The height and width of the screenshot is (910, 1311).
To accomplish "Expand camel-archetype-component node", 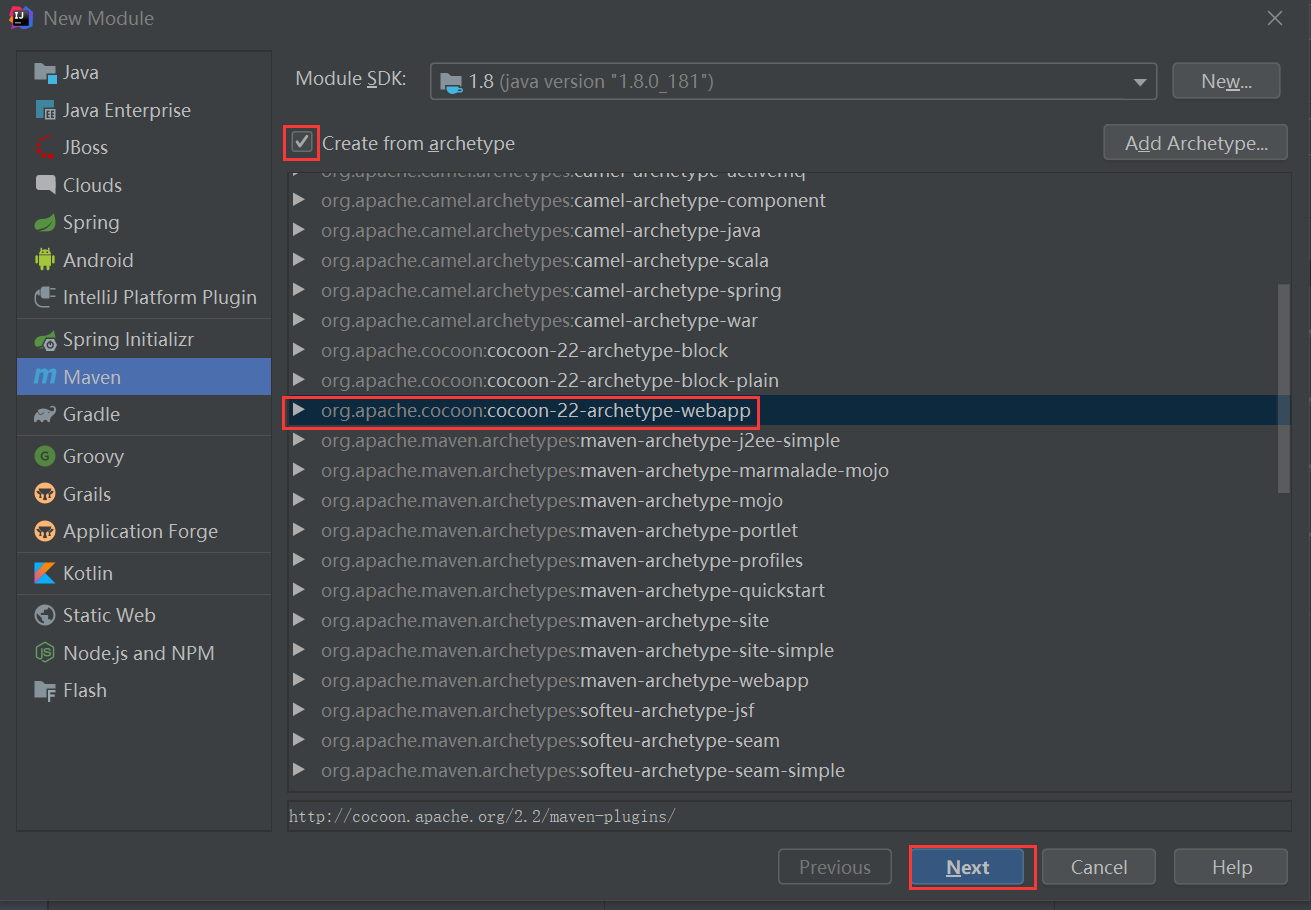I will point(298,200).
